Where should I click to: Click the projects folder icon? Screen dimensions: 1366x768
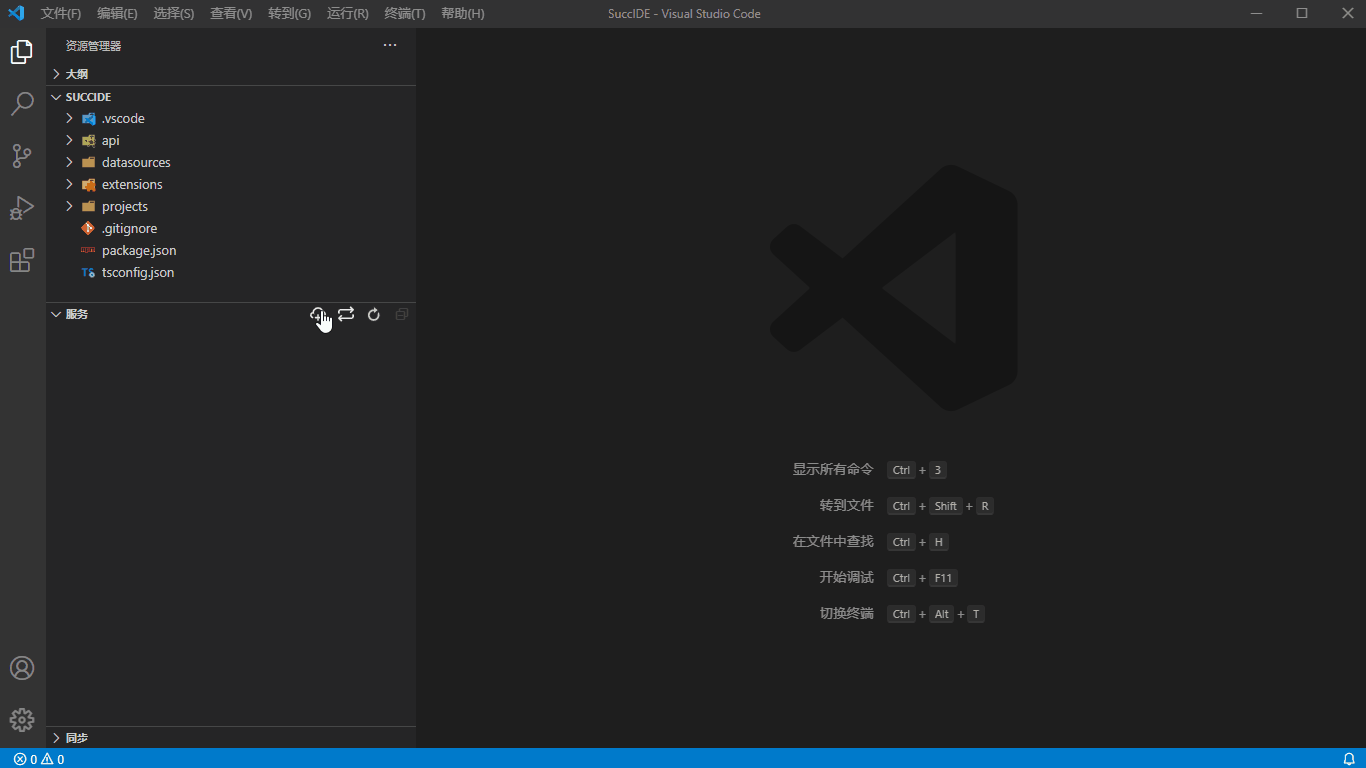point(89,207)
